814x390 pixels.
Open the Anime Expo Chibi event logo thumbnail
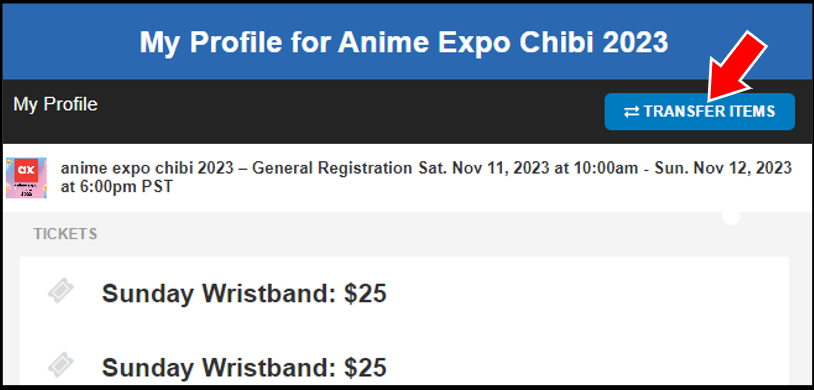tap(26, 178)
